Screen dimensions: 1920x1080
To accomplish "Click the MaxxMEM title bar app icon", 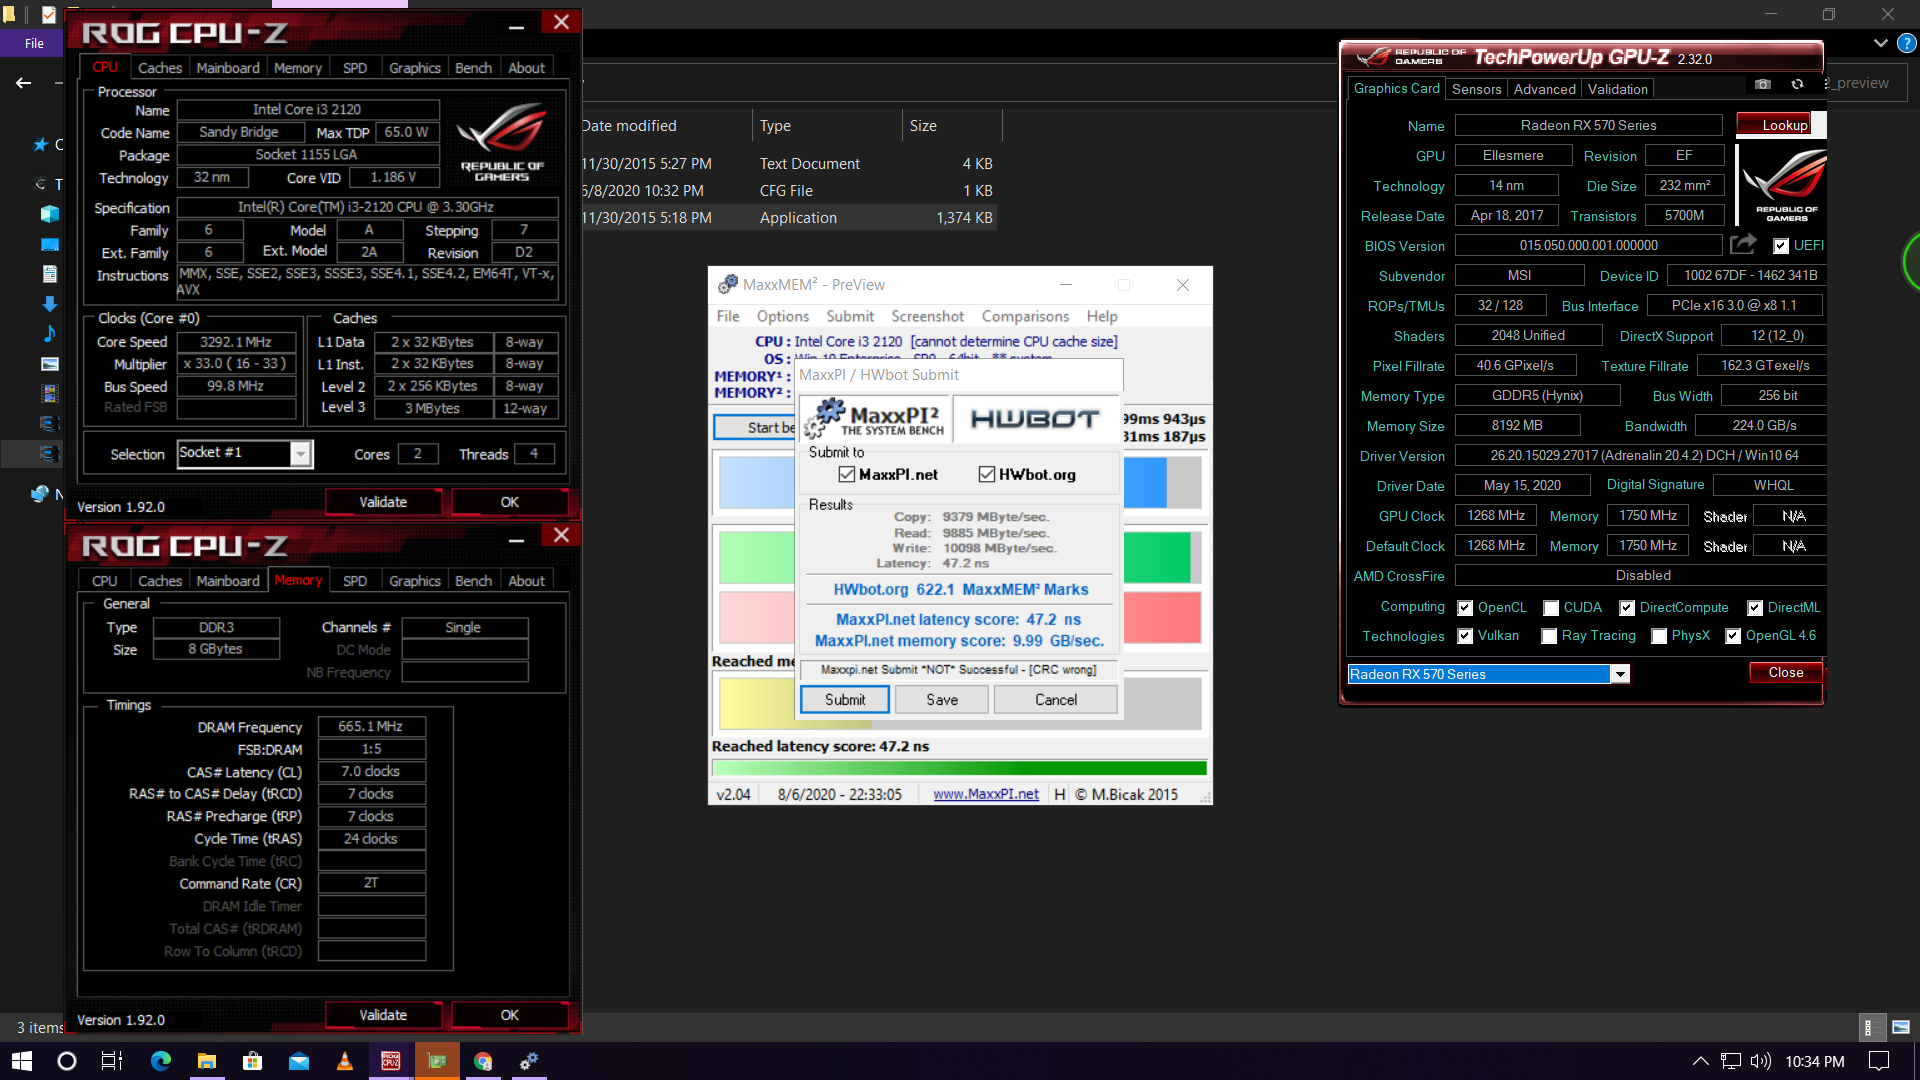I will point(727,284).
